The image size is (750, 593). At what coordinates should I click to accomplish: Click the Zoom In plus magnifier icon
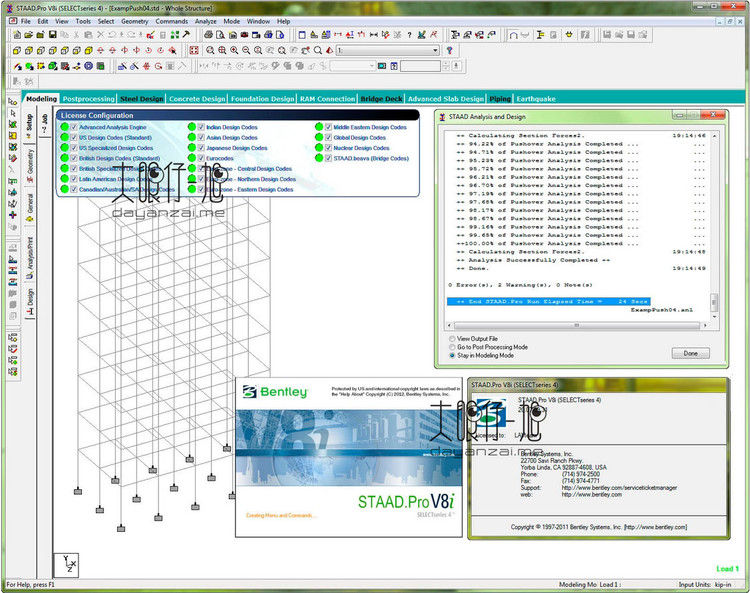[234, 50]
